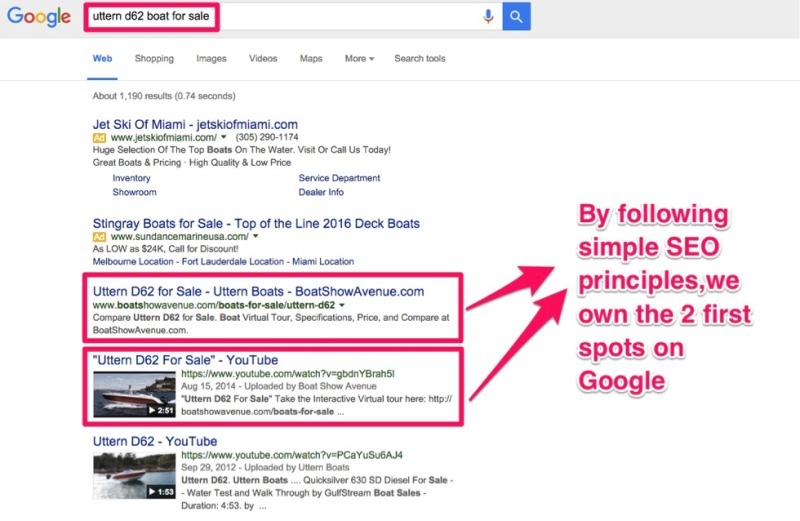Open Stingray Boats for Sale ad title
This screenshot has height=521, width=800.
pos(256,223)
